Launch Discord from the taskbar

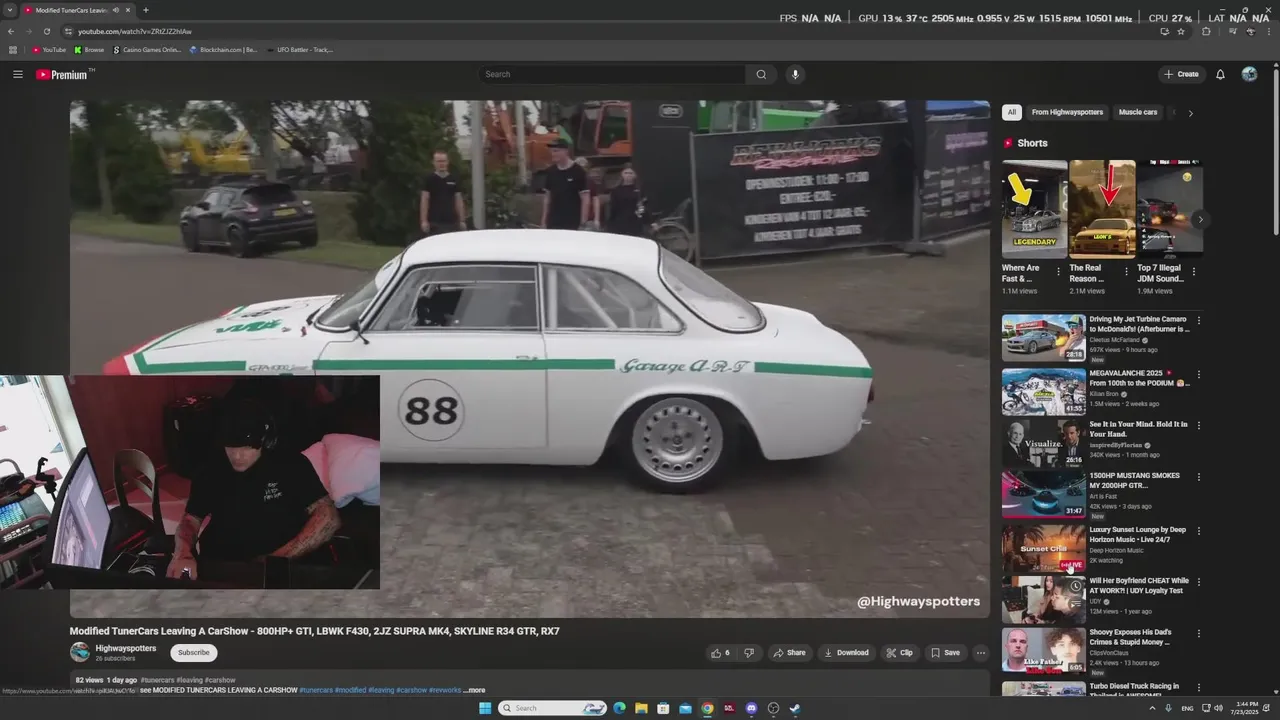pos(751,708)
